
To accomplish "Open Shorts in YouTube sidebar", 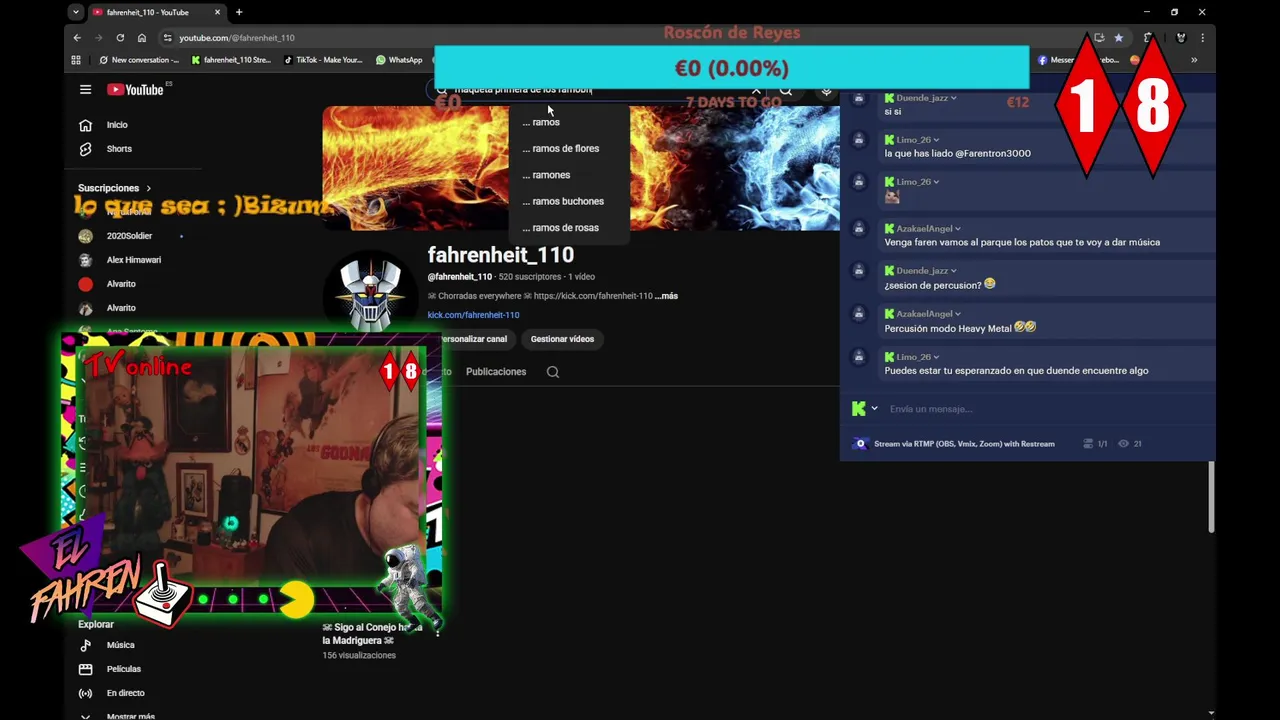I will coord(119,149).
